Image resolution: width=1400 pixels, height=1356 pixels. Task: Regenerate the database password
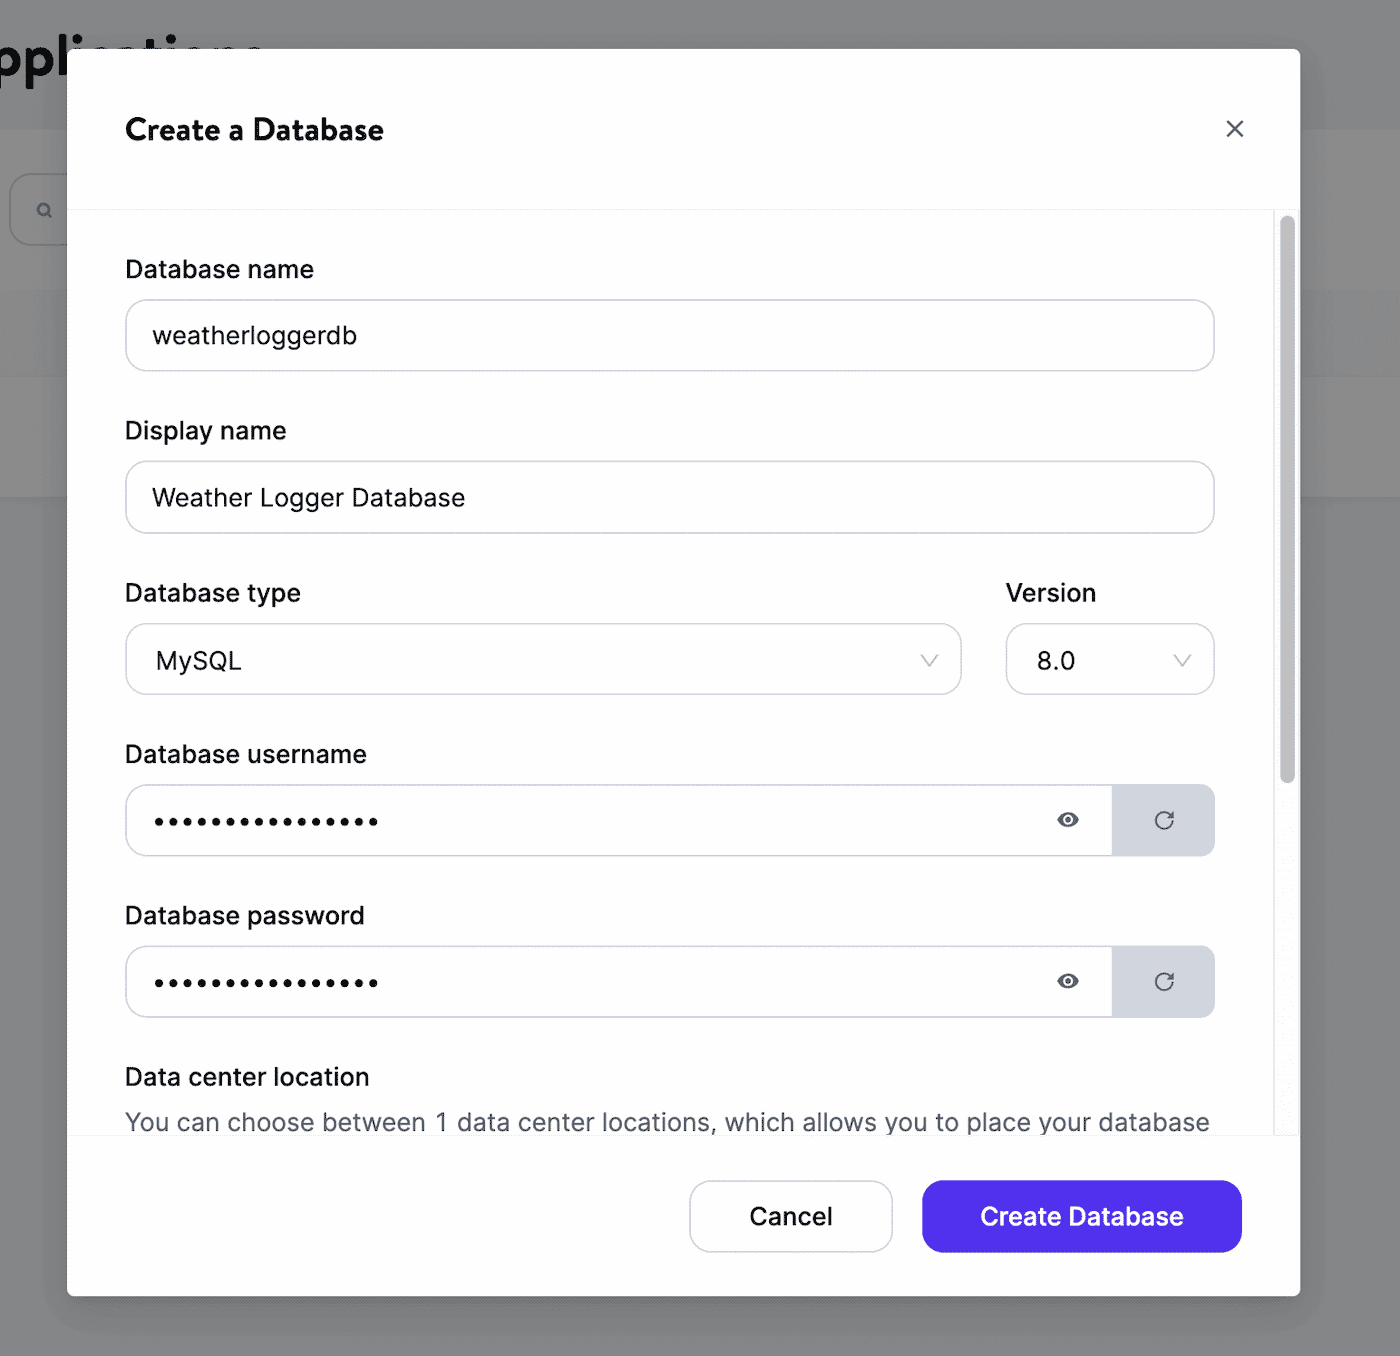point(1164,981)
